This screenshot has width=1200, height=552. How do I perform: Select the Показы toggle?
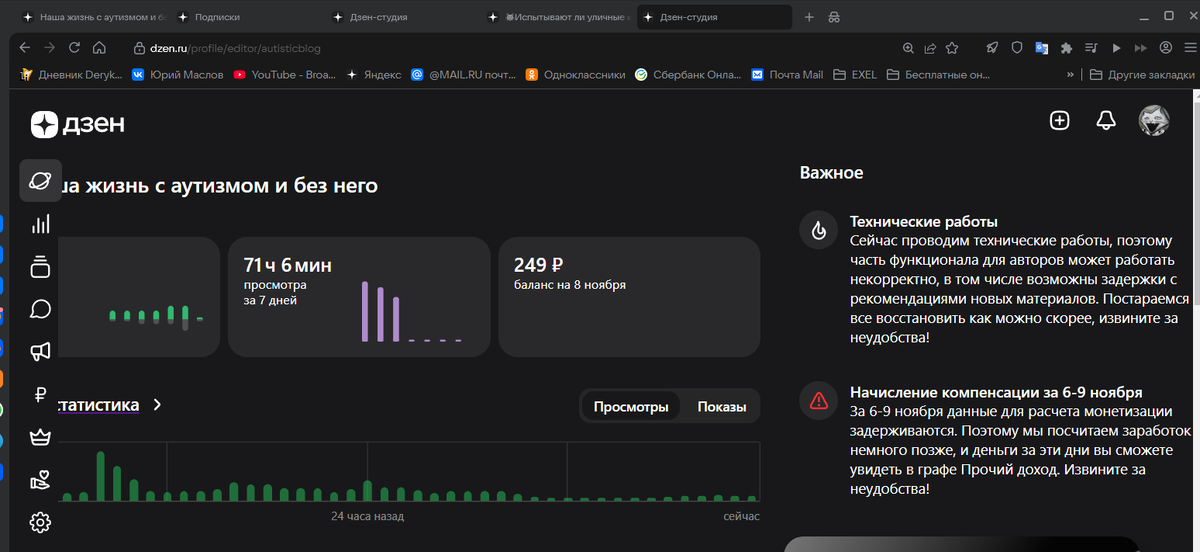(x=722, y=407)
